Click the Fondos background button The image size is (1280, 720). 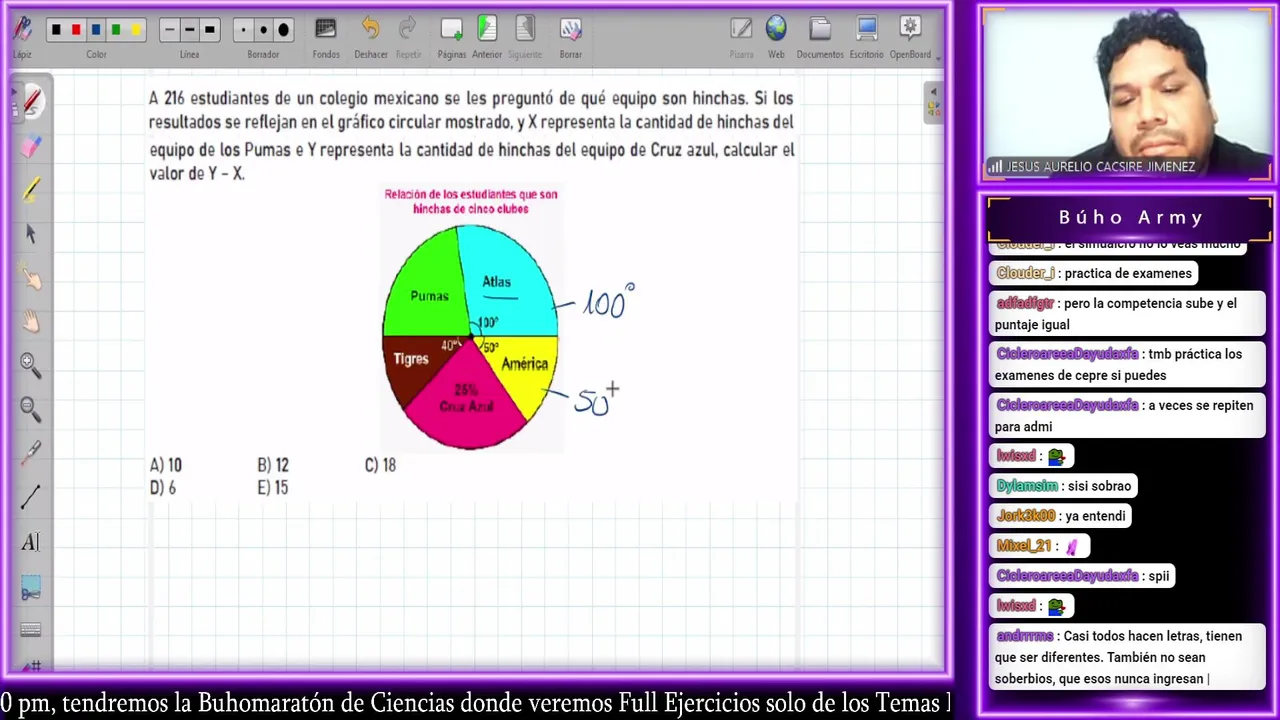coord(326,38)
